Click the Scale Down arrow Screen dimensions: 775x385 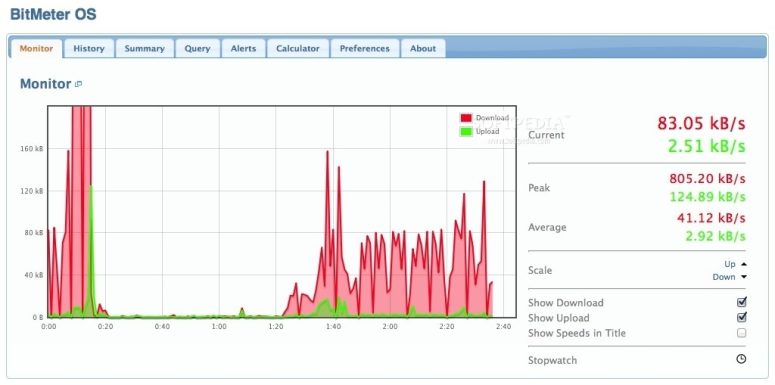coord(744,277)
